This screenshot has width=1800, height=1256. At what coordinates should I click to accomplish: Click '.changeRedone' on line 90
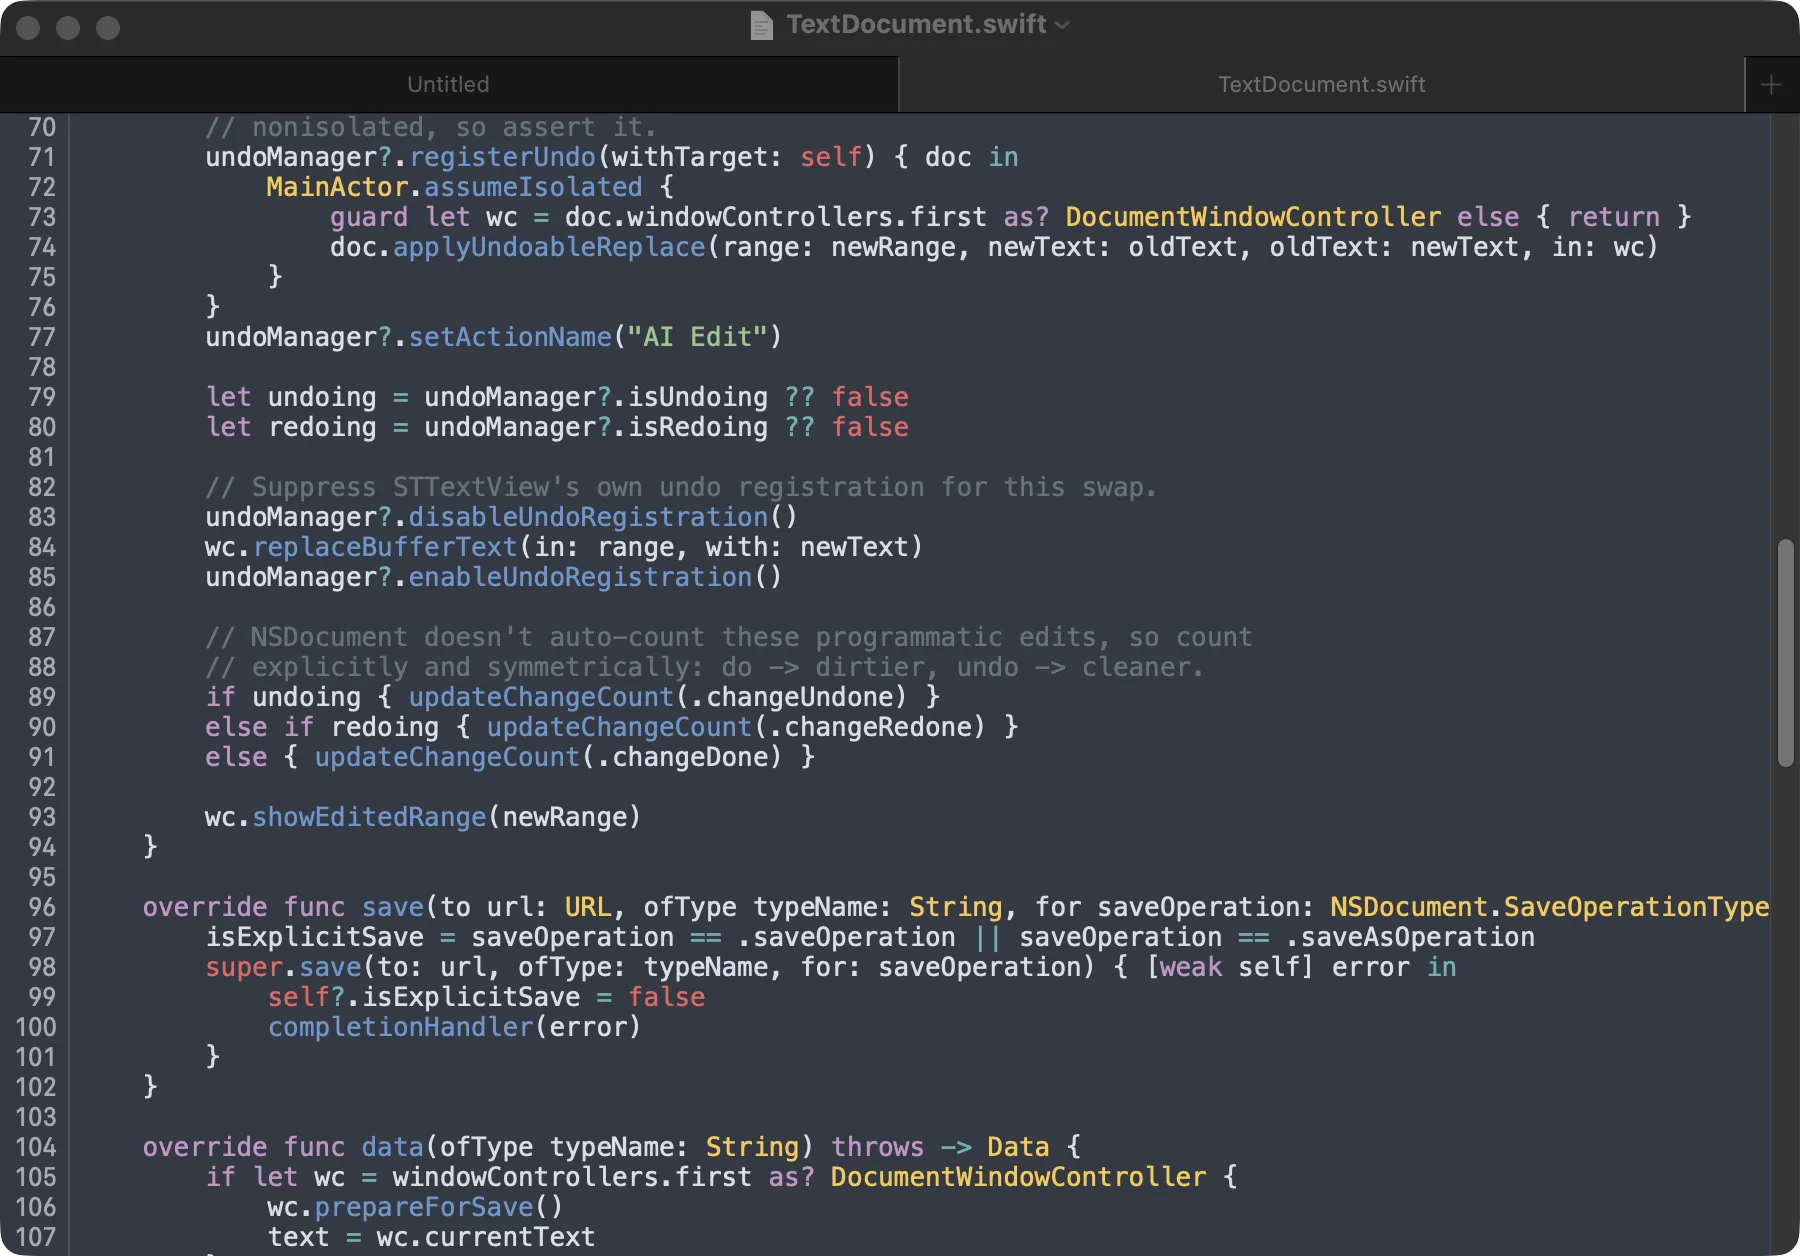876,727
